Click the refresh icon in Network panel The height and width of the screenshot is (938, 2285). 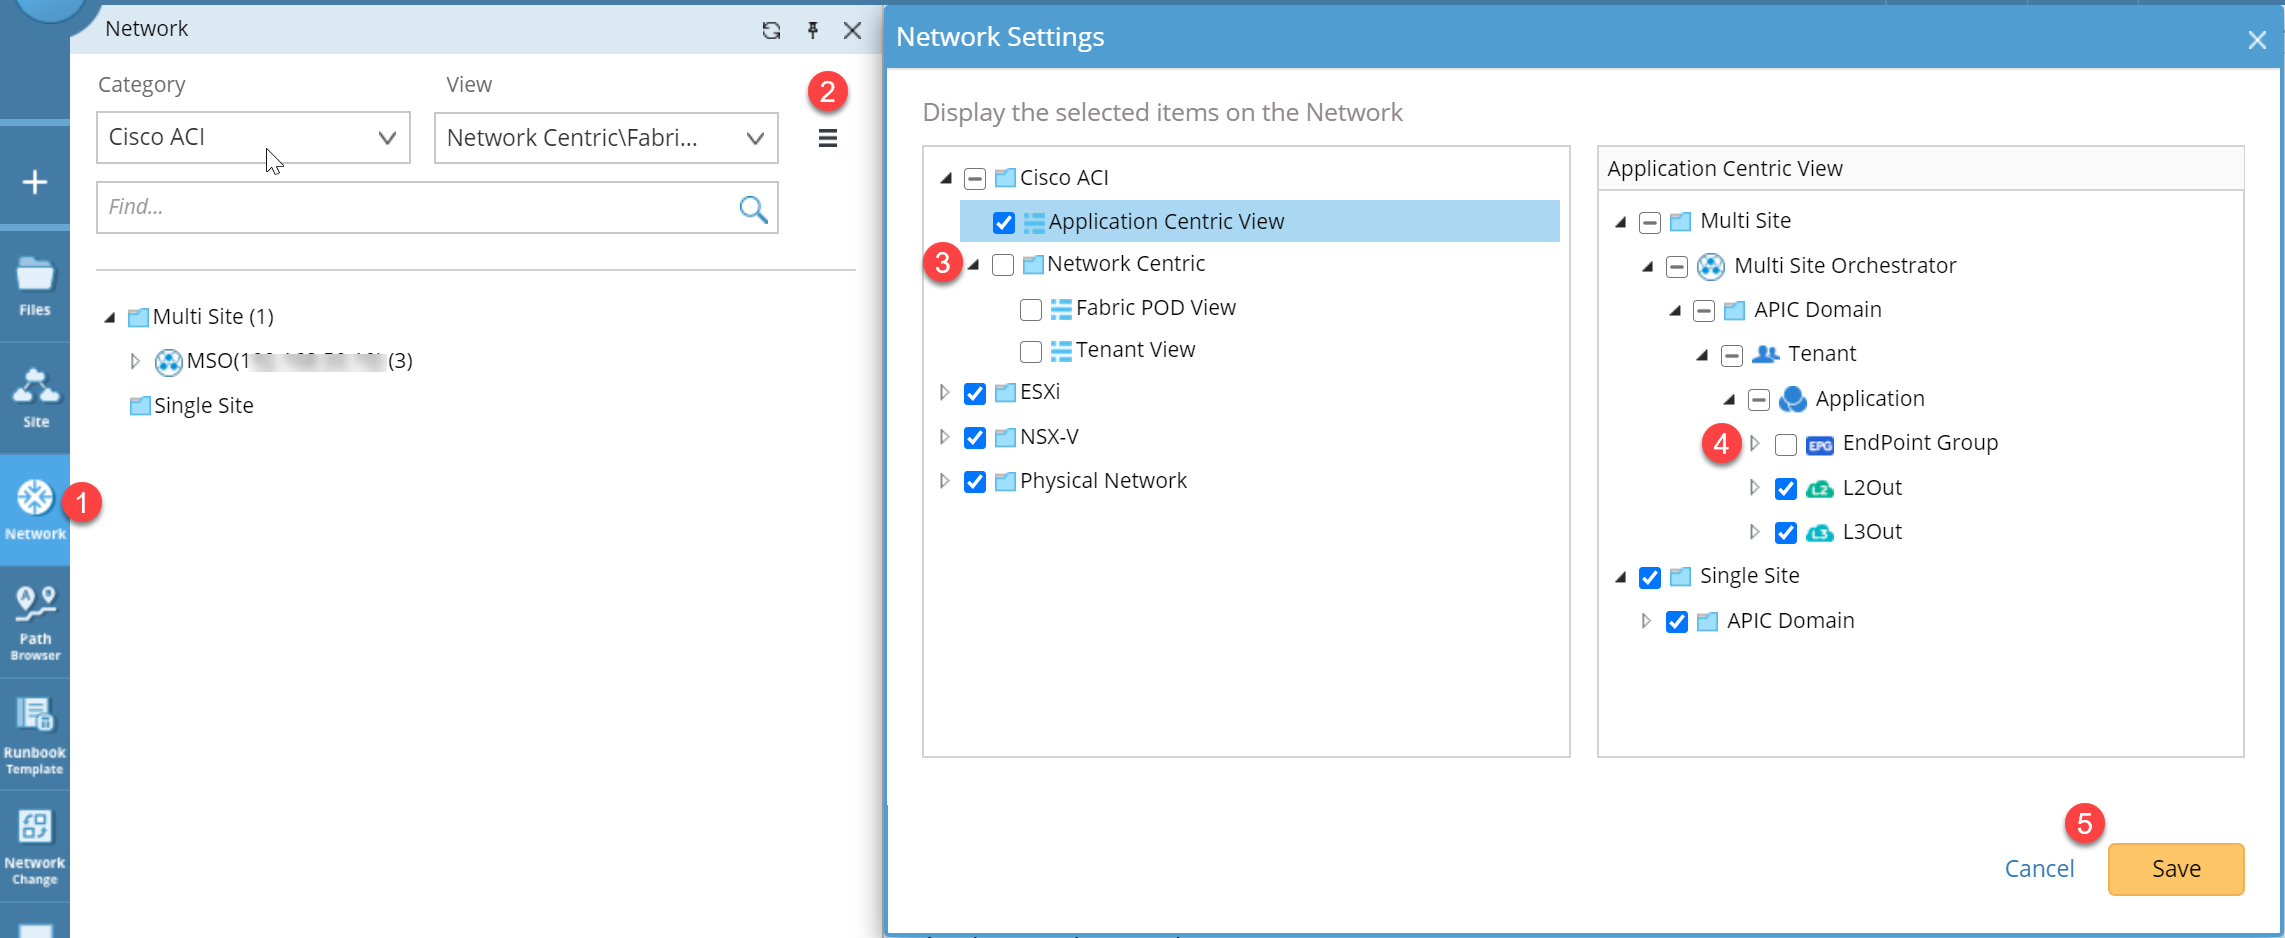coord(771,30)
